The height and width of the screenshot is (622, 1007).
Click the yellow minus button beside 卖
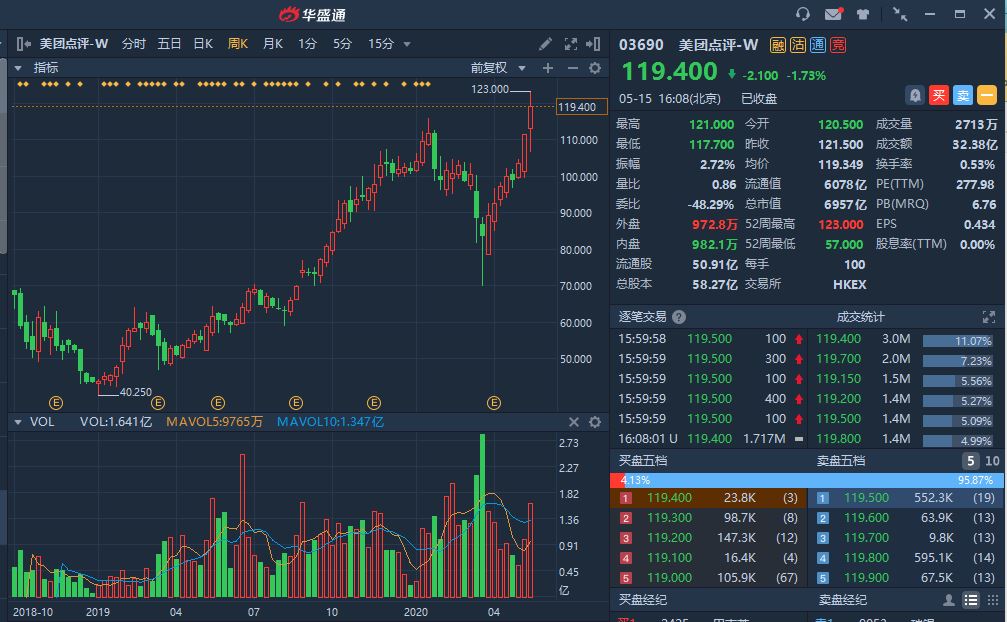click(986, 95)
